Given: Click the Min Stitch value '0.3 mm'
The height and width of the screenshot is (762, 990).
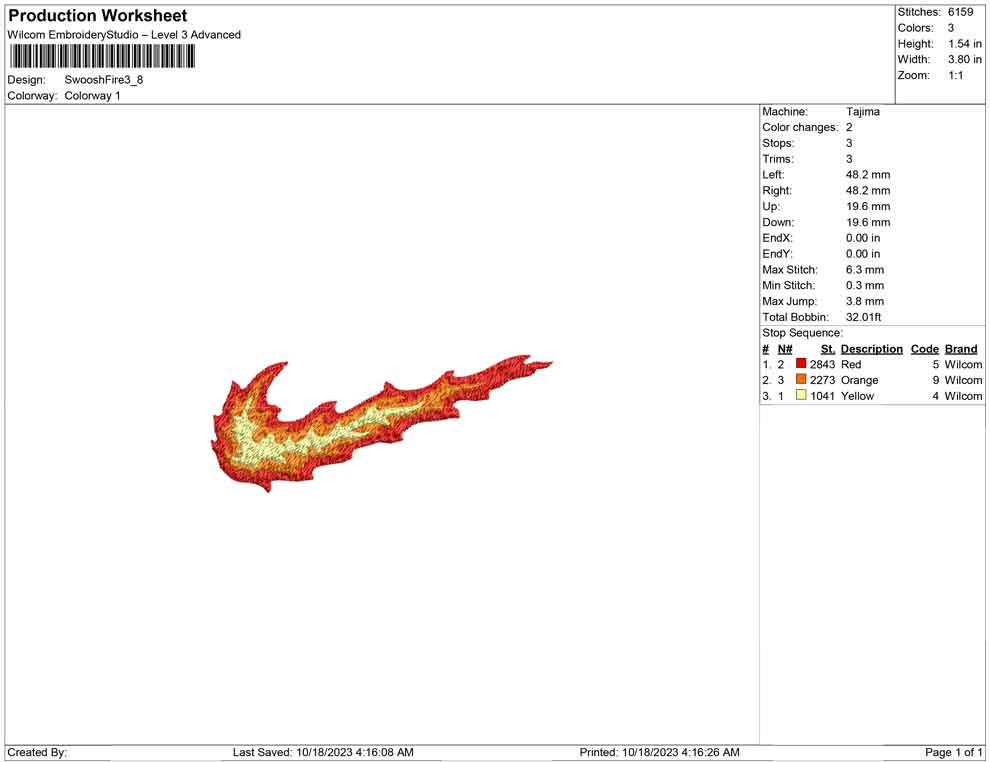Looking at the screenshot, I should (865, 285).
